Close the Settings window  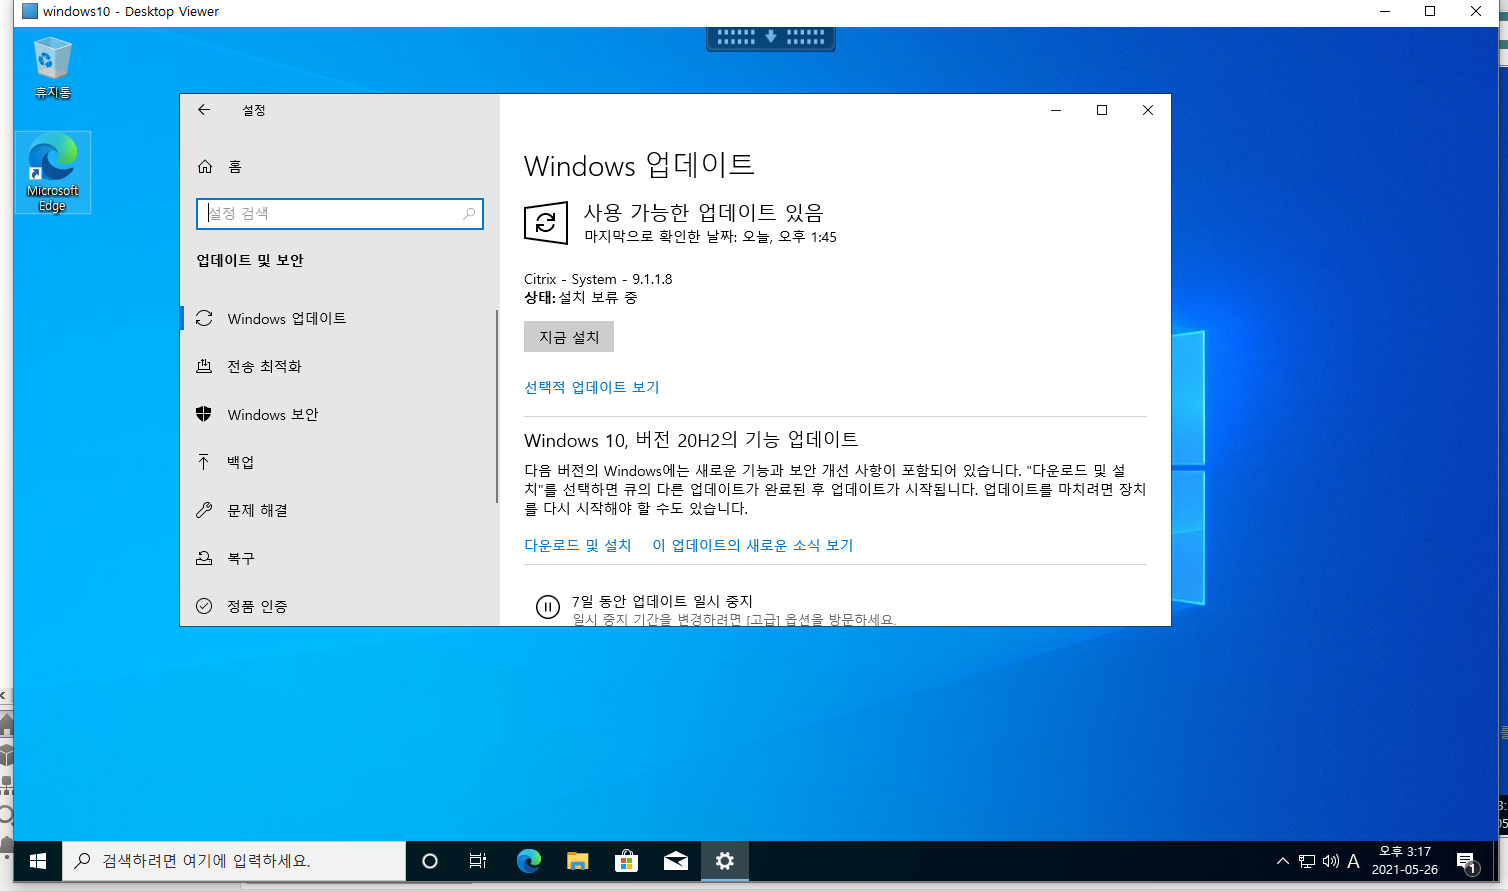[1148, 110]
